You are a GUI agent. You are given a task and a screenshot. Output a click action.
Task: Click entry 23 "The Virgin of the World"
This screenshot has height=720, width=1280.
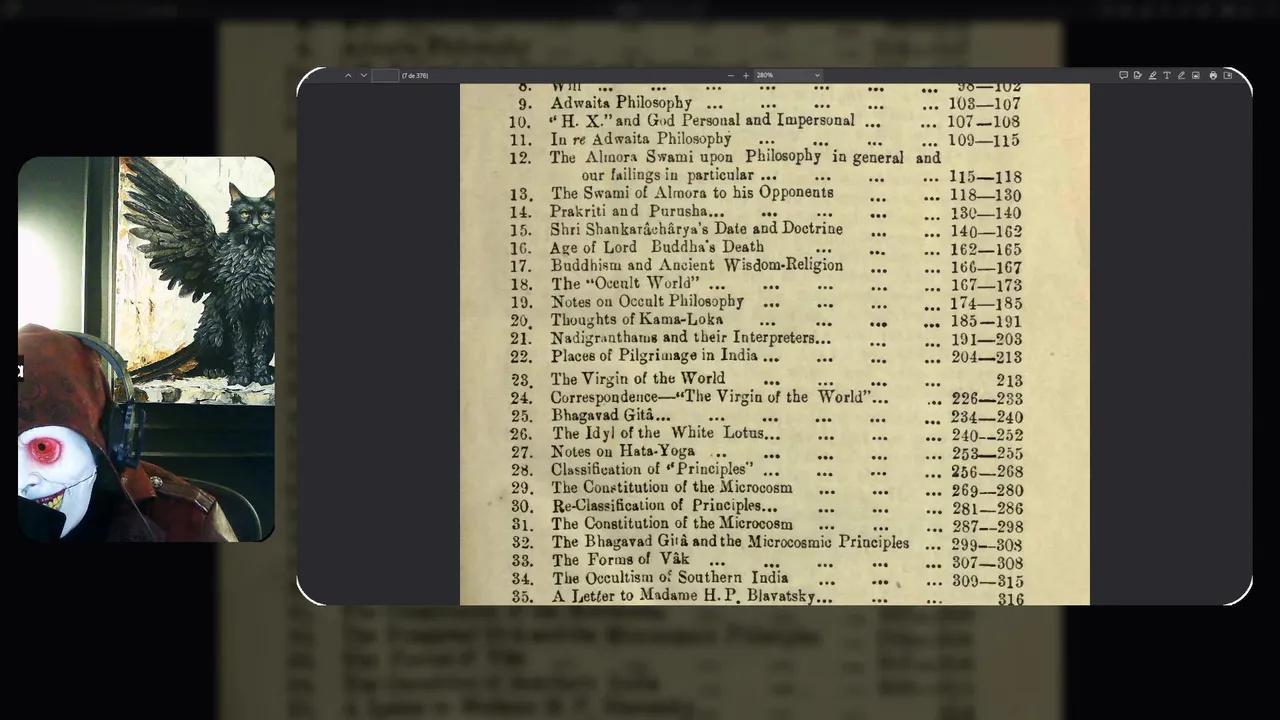tap(638, 379)
